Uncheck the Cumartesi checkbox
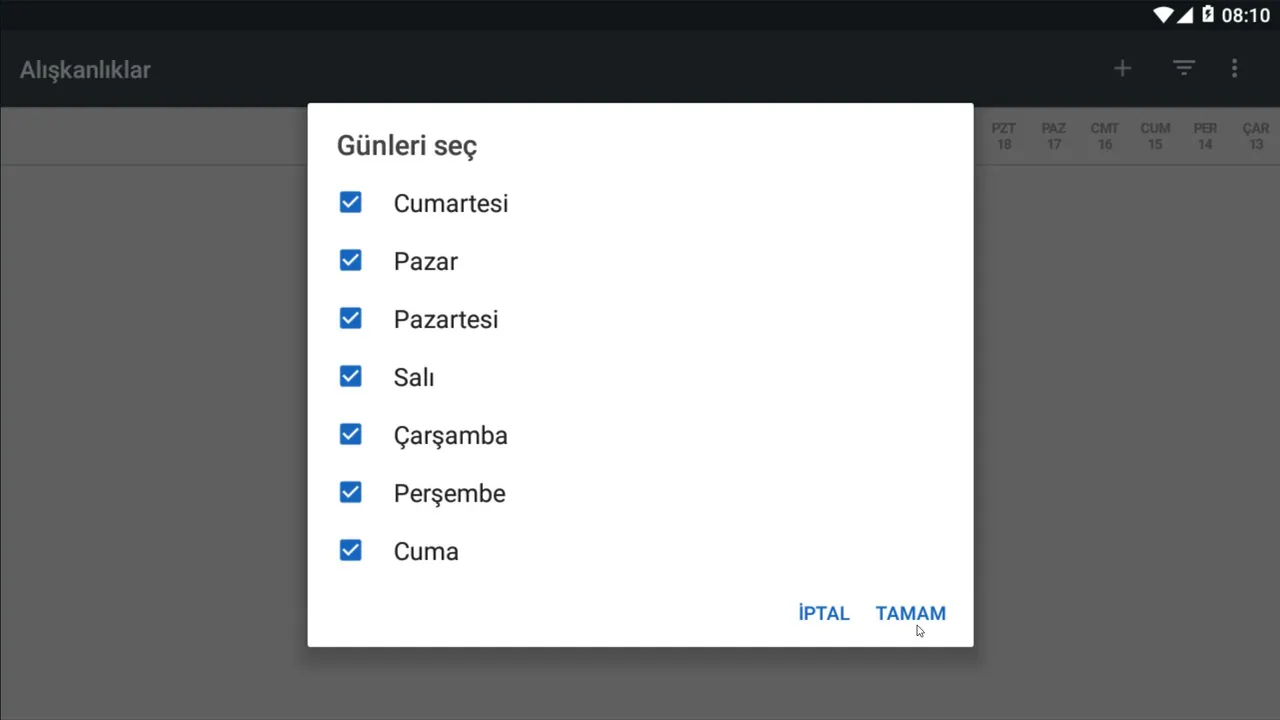1280x720 pixels. click(x=350, y=203)
